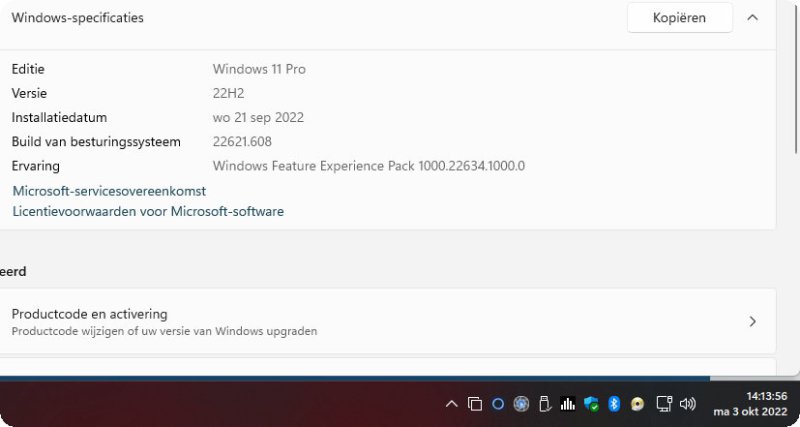The height and width of the screenshot is (427, 800).
Task: Click the overlapping-squares tray icon
Action: pyautogui.click(x=475, y=404)
